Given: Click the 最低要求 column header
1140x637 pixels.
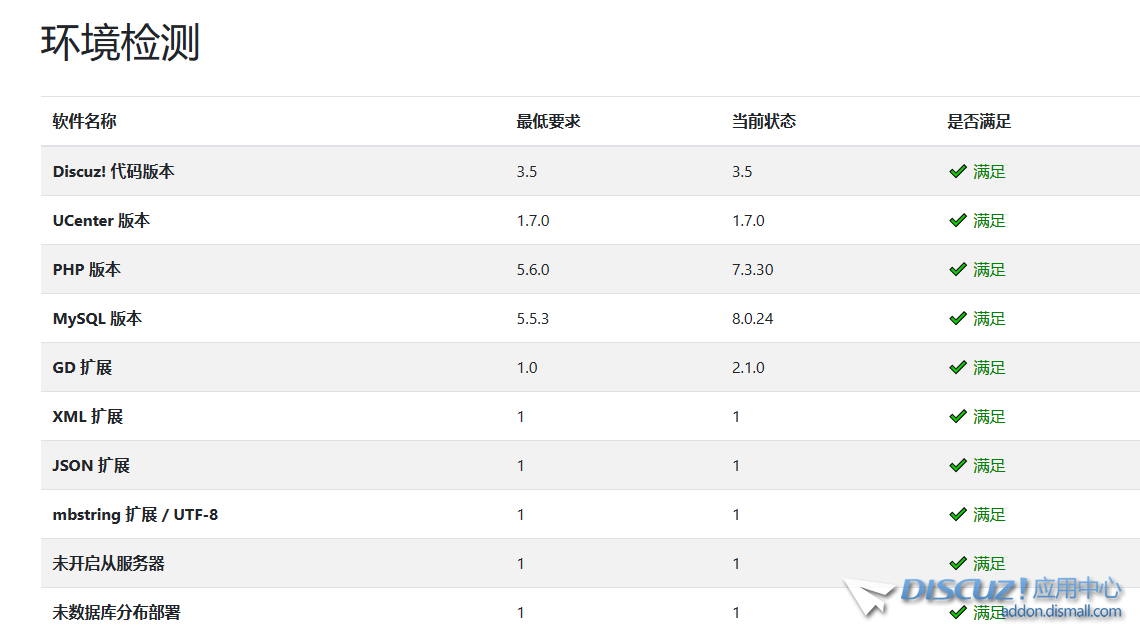Looking at the screenshot, I should point(548,121).
